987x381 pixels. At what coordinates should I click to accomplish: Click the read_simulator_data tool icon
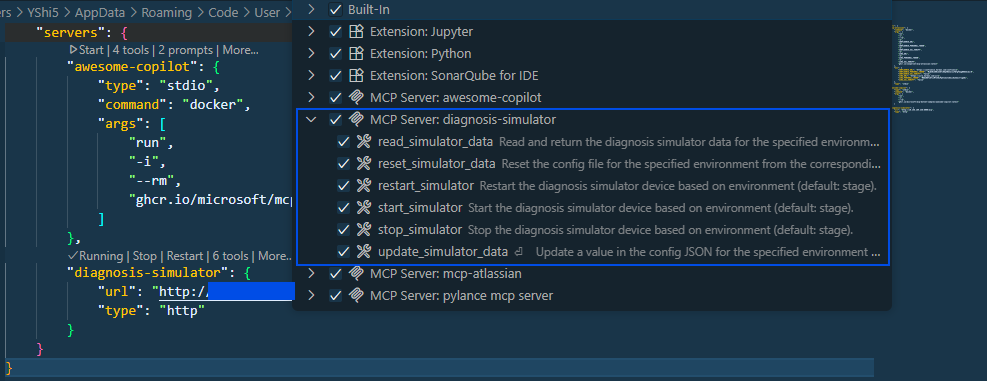pyautogui.click(x=364, y=142)
